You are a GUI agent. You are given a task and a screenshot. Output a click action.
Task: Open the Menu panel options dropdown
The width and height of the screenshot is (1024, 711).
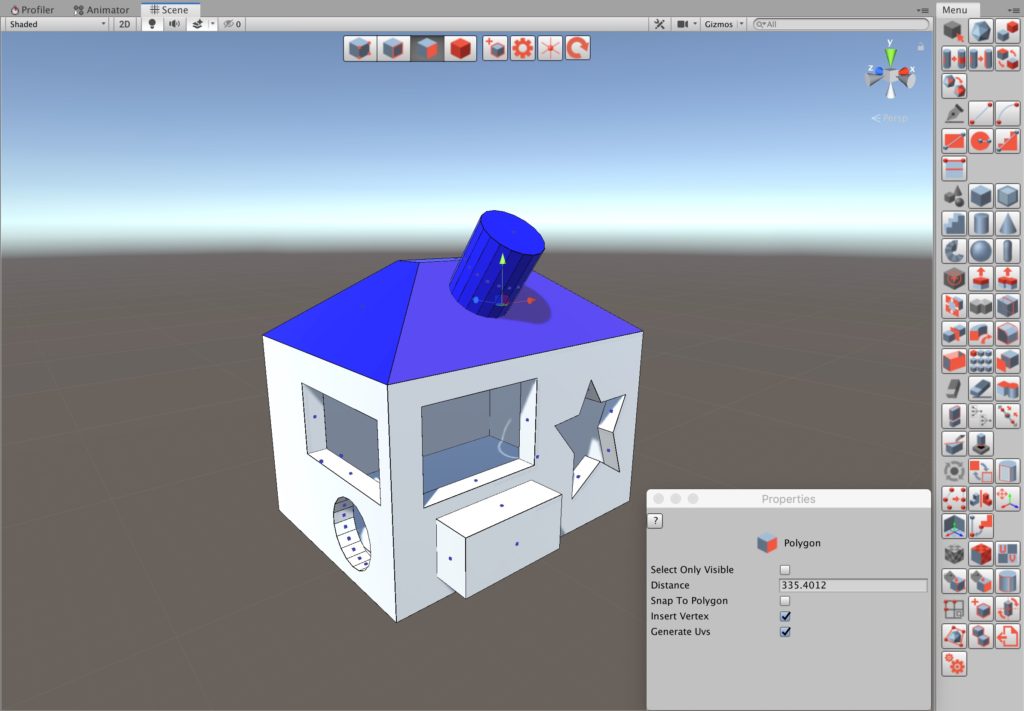coord(1015,10)
